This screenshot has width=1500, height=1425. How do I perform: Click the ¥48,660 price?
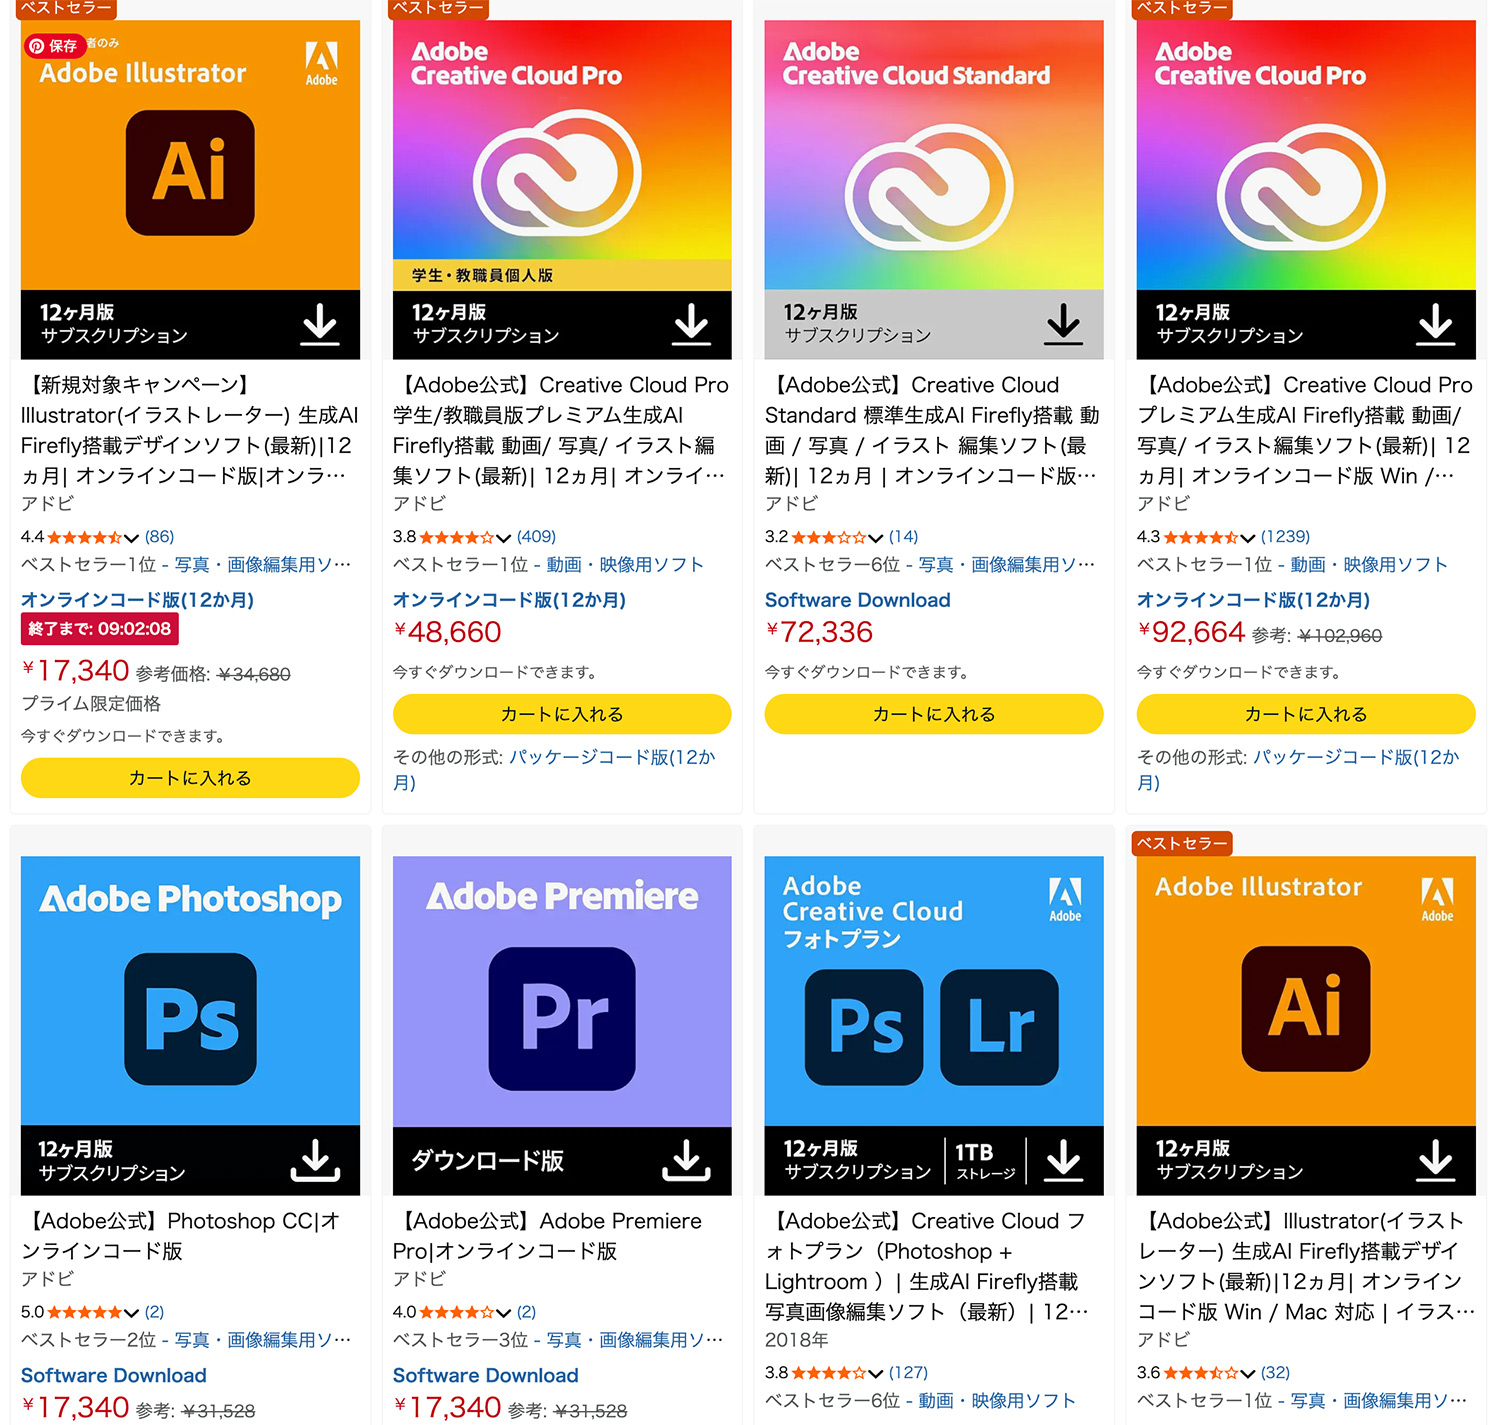448,633
